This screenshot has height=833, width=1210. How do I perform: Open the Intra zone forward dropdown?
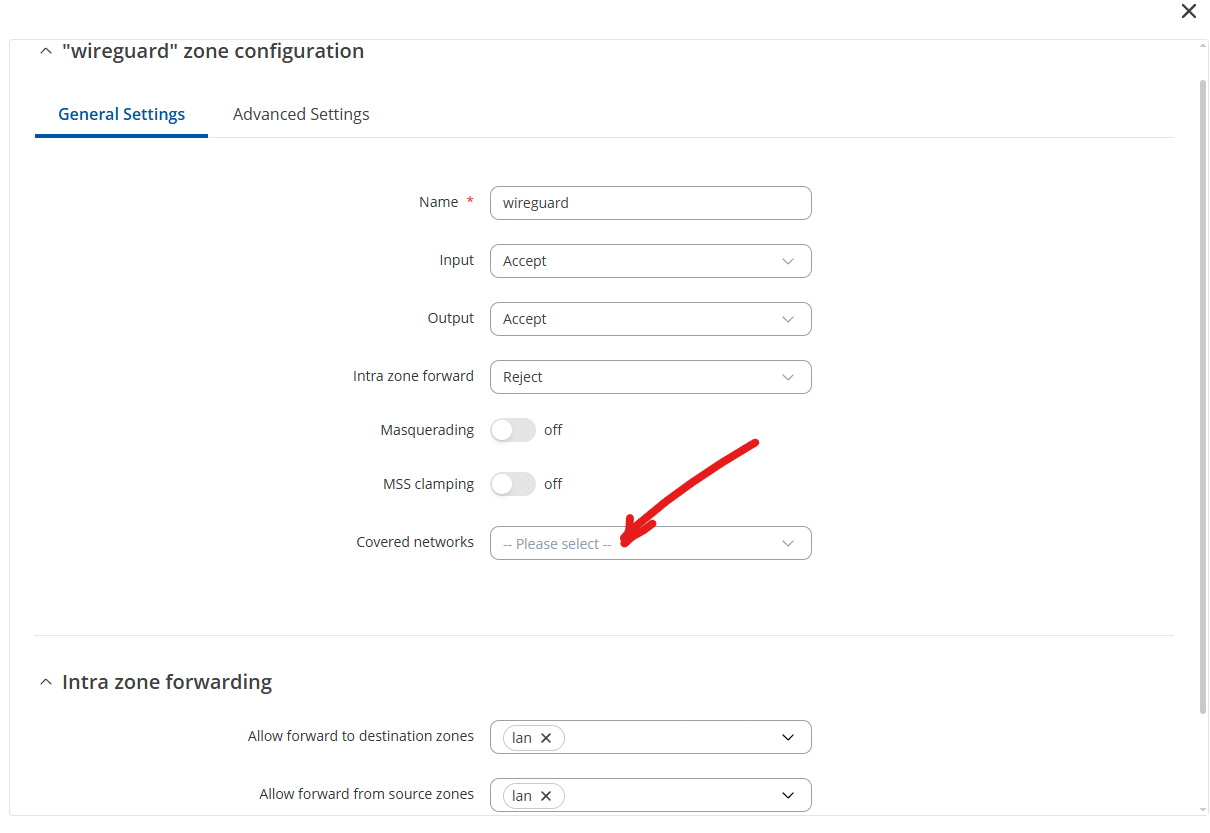tap(650, 377)
